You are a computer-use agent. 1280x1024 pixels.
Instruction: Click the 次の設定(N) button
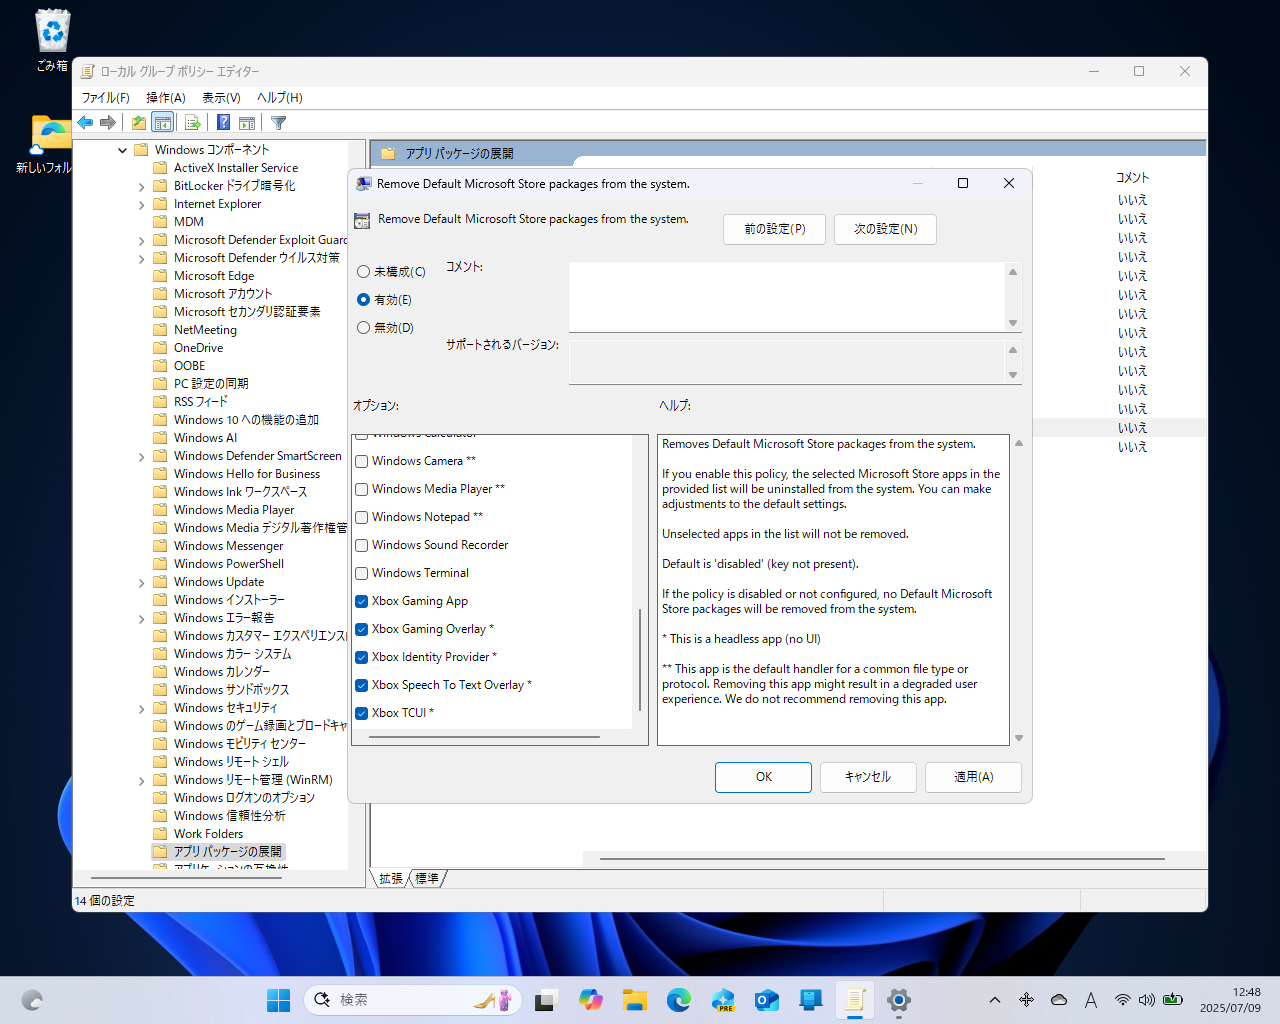click(x=885, y=229)
